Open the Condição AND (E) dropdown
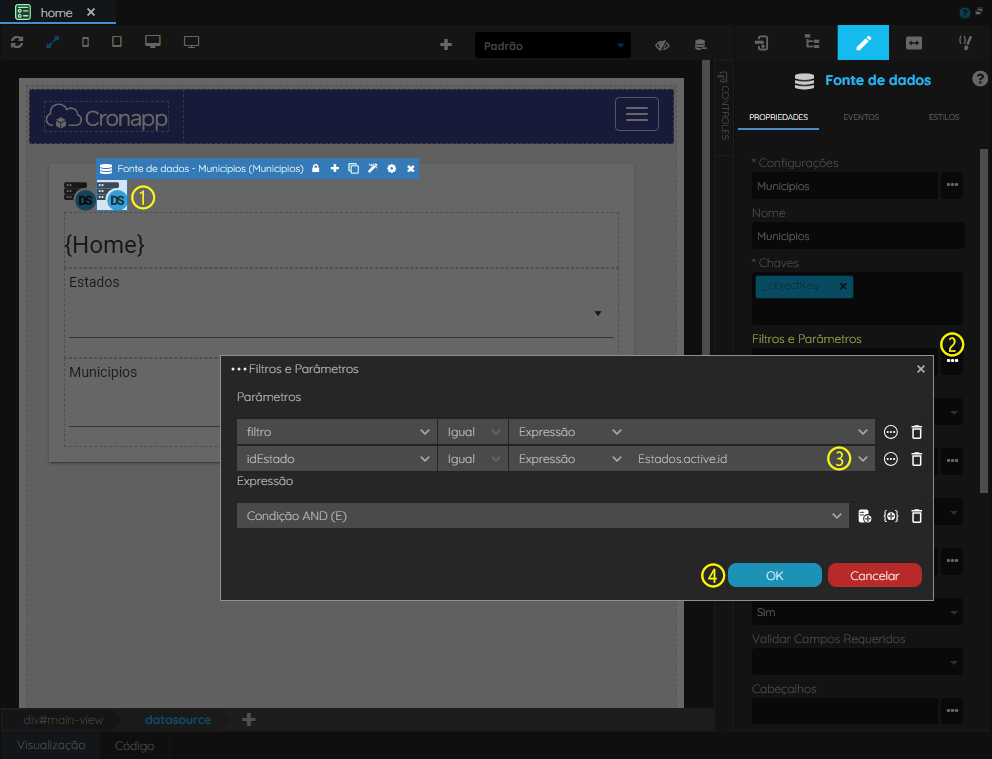Screen dimensions: 992x759 pos(543,516)
